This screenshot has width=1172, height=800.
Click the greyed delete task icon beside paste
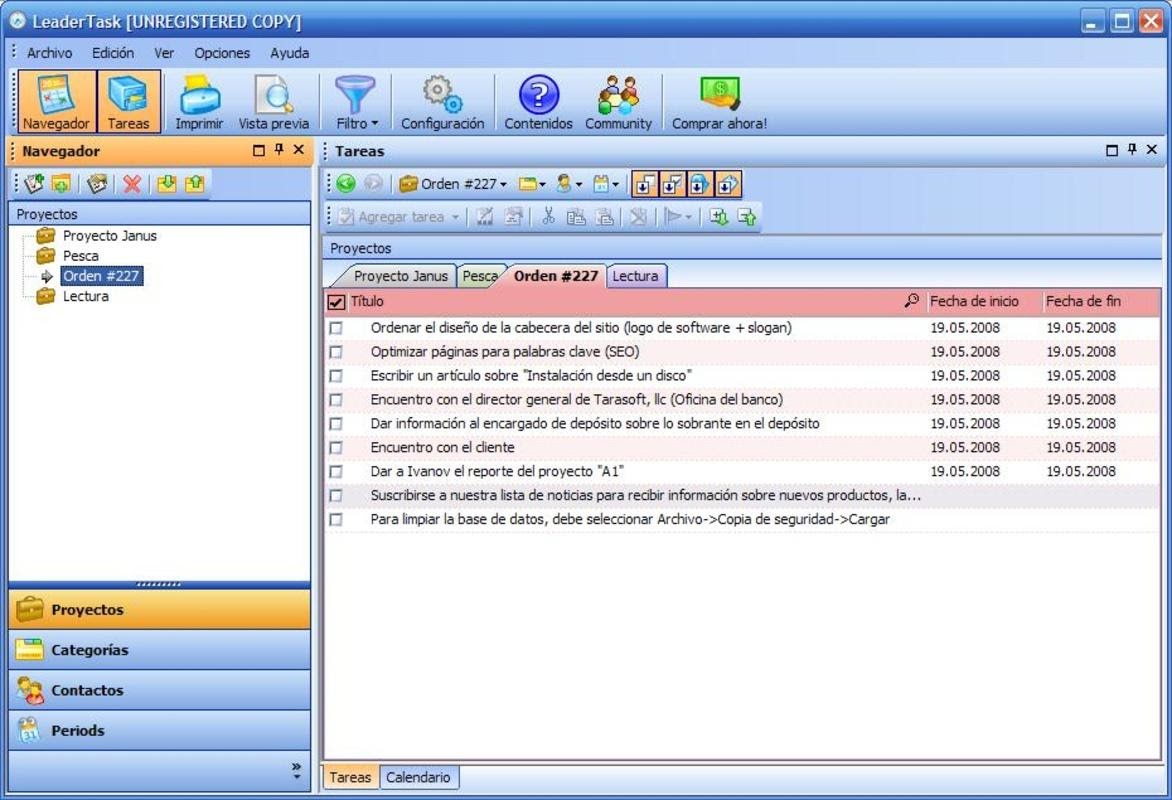(x=638, y=217)
